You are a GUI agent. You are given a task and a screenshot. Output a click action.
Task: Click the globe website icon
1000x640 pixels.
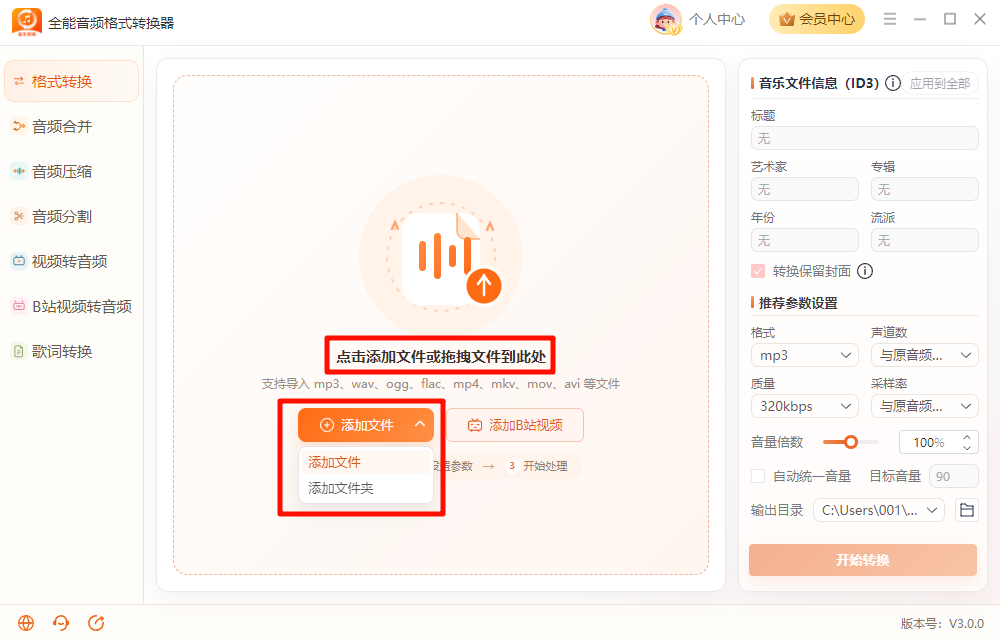point(26,623)
